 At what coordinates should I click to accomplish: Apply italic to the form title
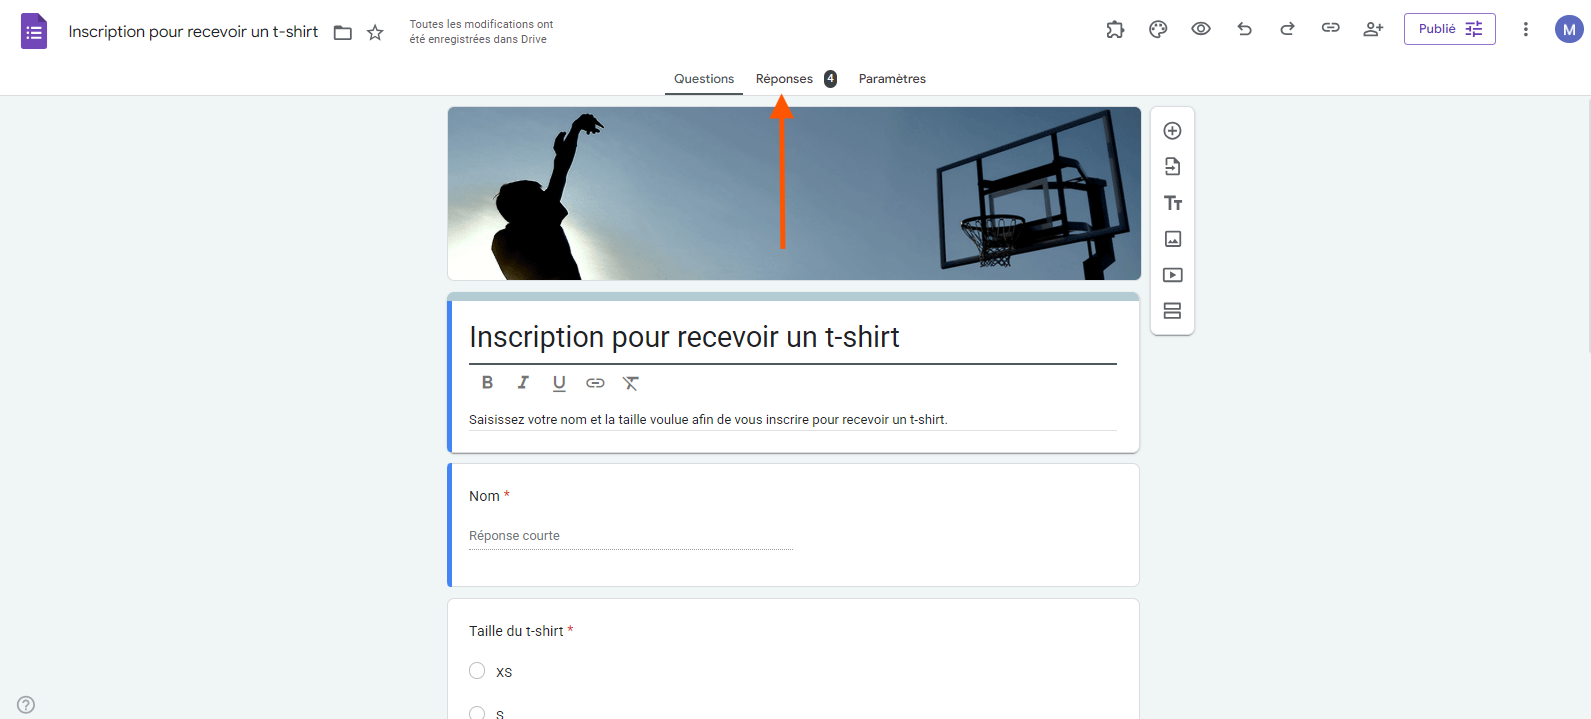point(523,382)
